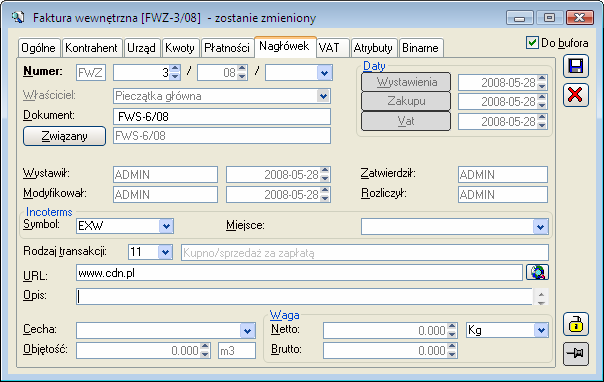This screenshot has width=604, height=382.
Task: Open the URL in browser globe icon
Action: coord(537,272)
